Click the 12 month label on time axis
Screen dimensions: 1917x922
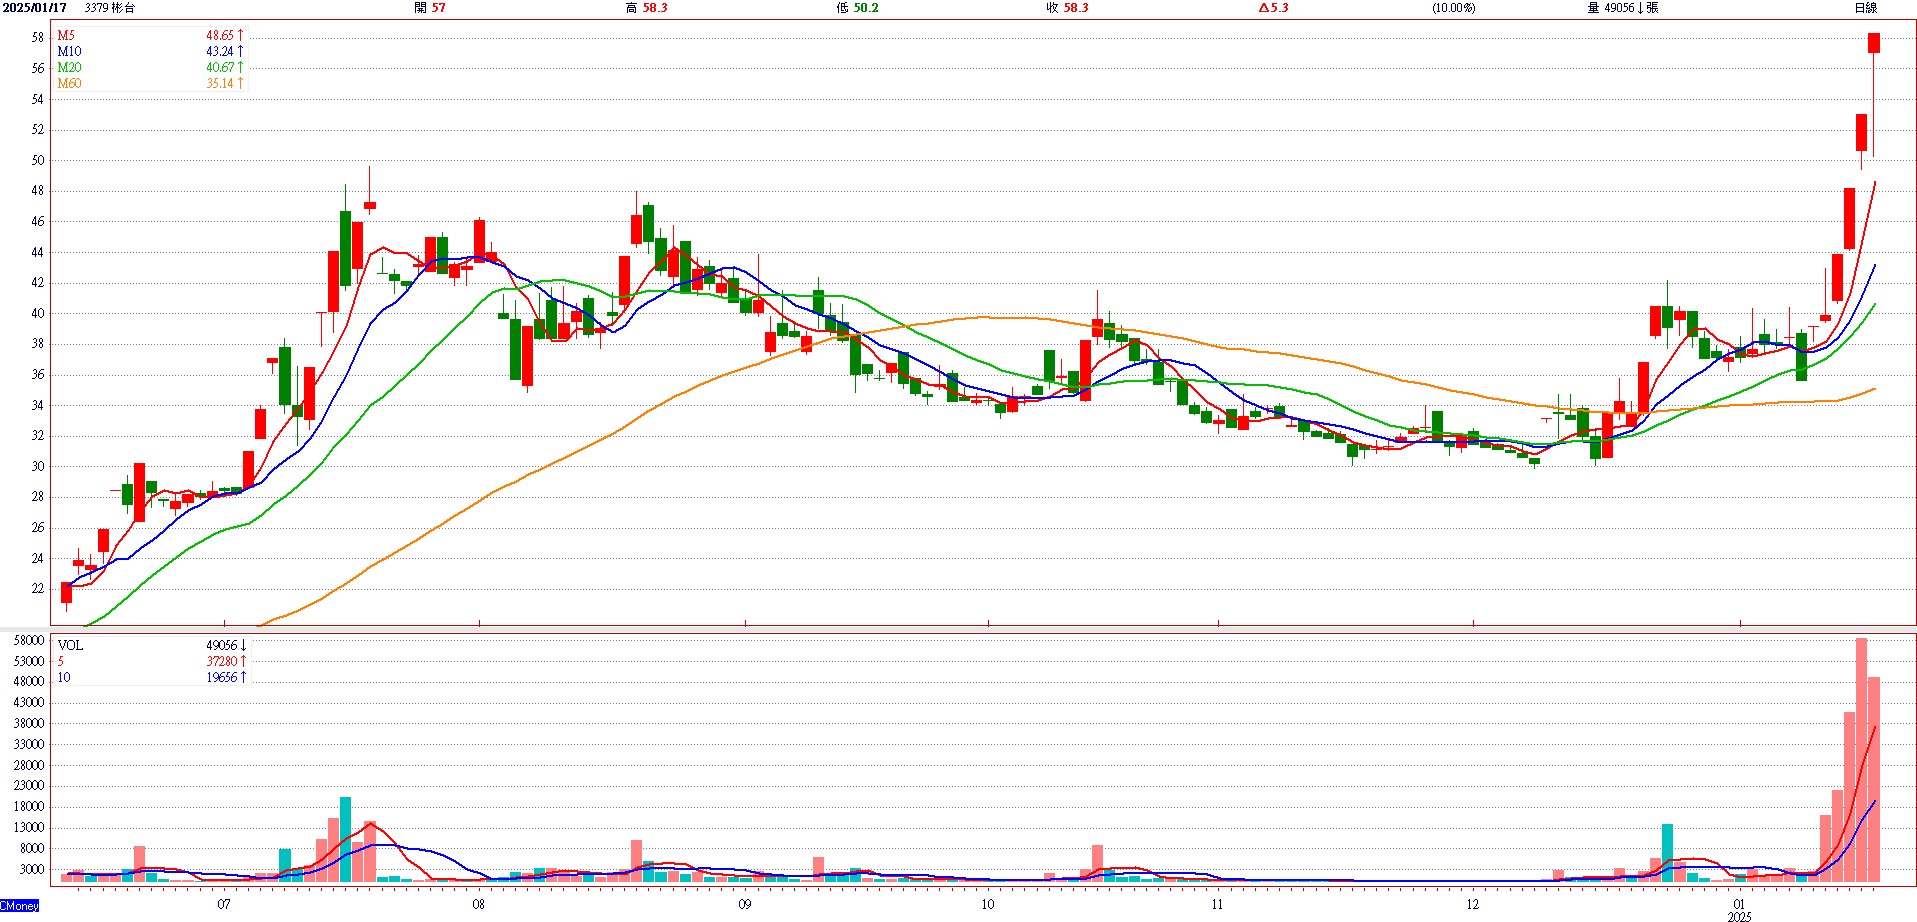(1472, 904)
